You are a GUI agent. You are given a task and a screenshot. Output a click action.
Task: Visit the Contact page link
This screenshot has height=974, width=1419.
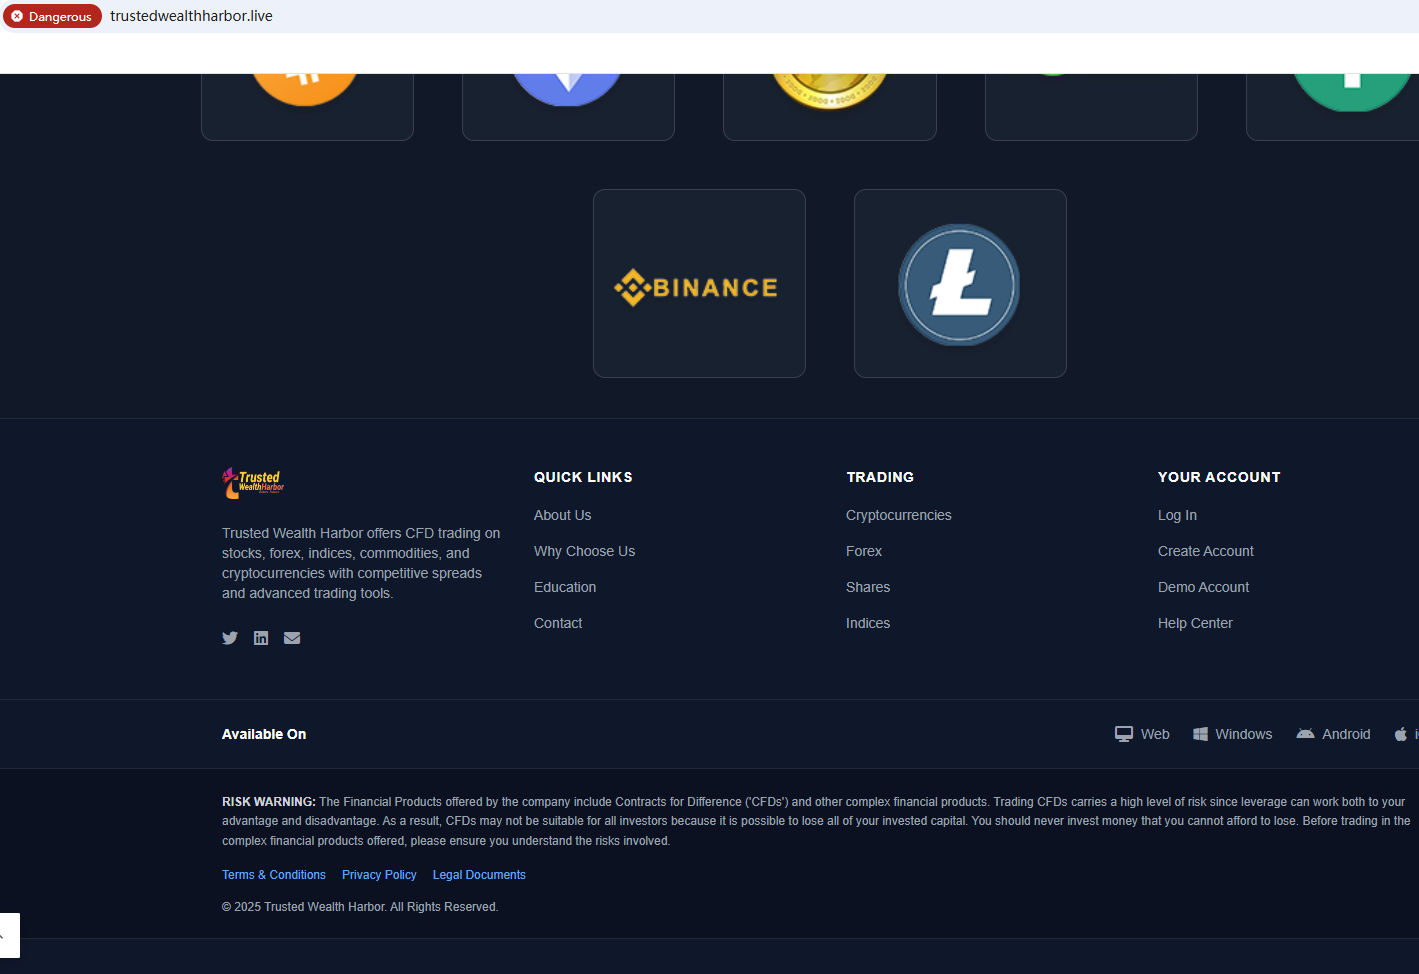558,623
